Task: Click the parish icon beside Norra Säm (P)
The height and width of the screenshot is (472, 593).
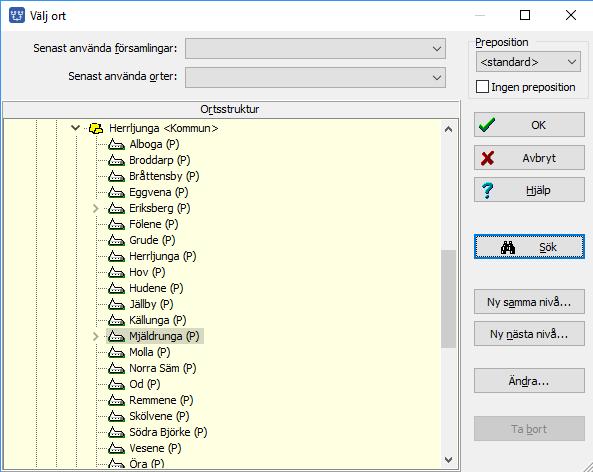Action: click(116, 368)
